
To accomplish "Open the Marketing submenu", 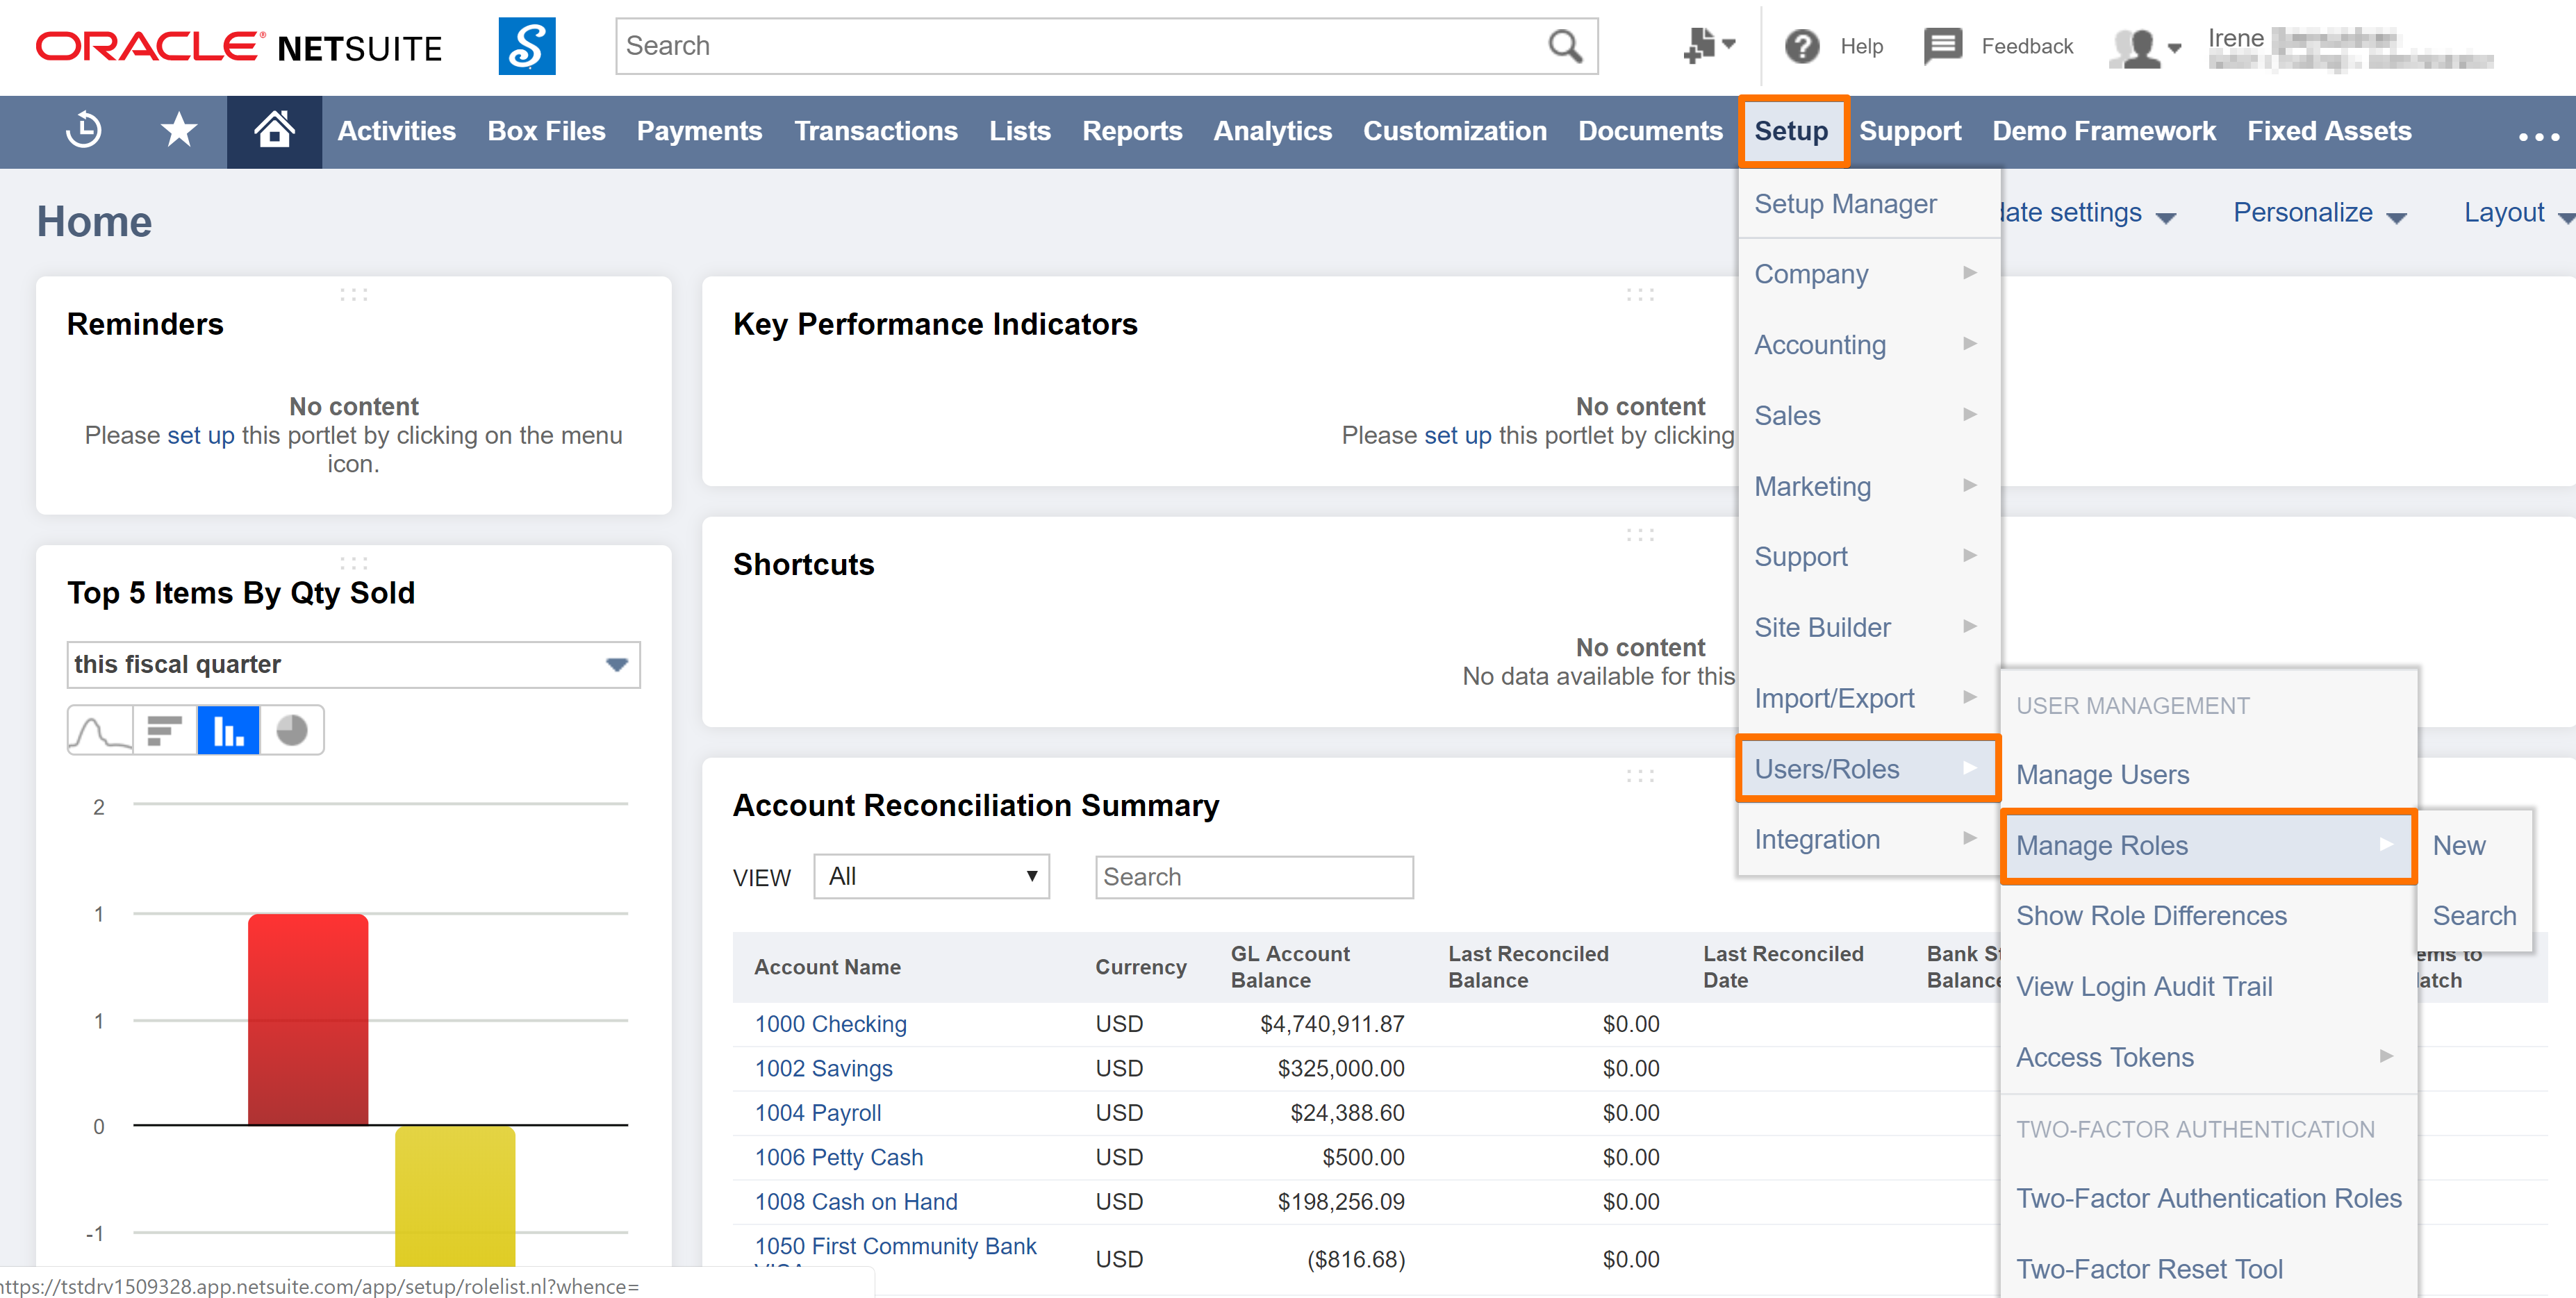I will tap(1868, 486).
